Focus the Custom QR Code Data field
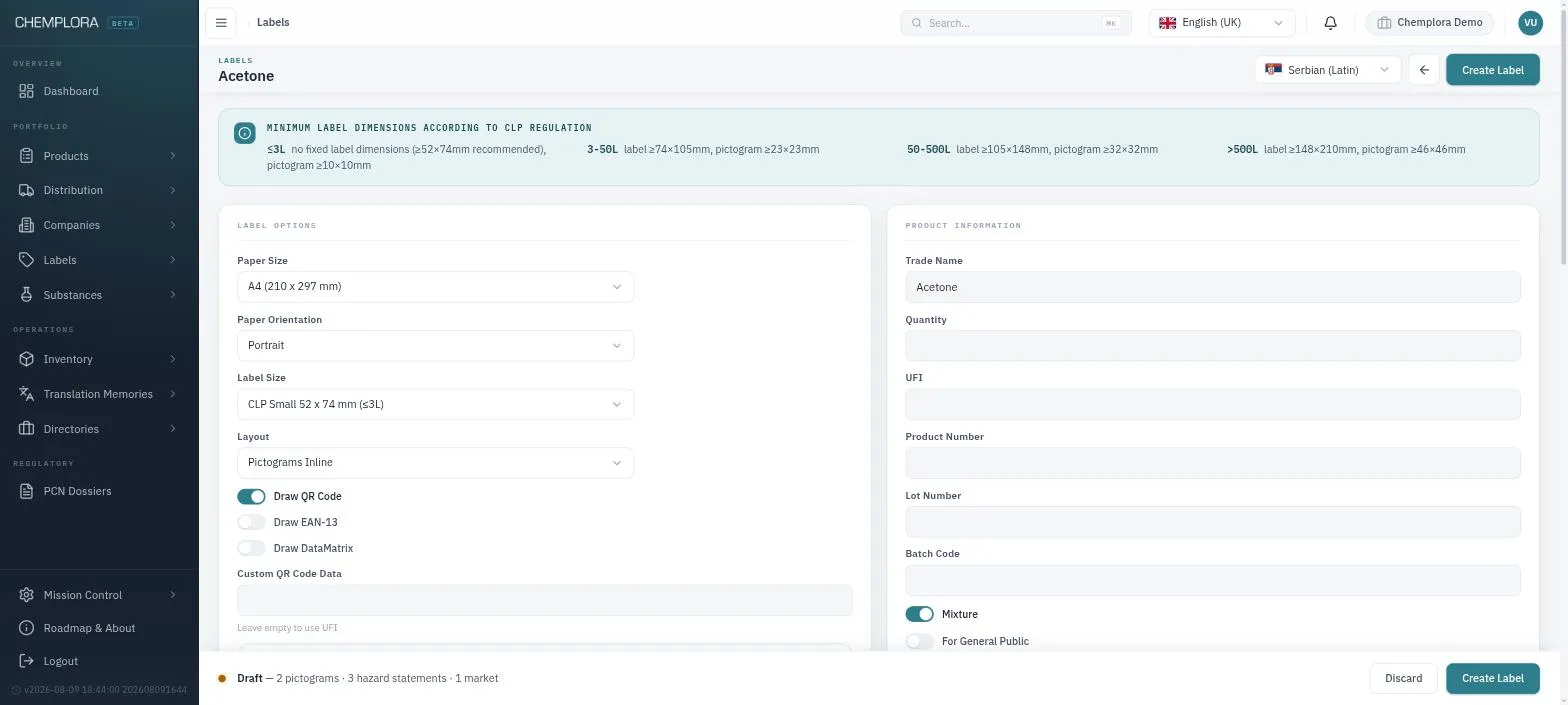 point(544,600)
